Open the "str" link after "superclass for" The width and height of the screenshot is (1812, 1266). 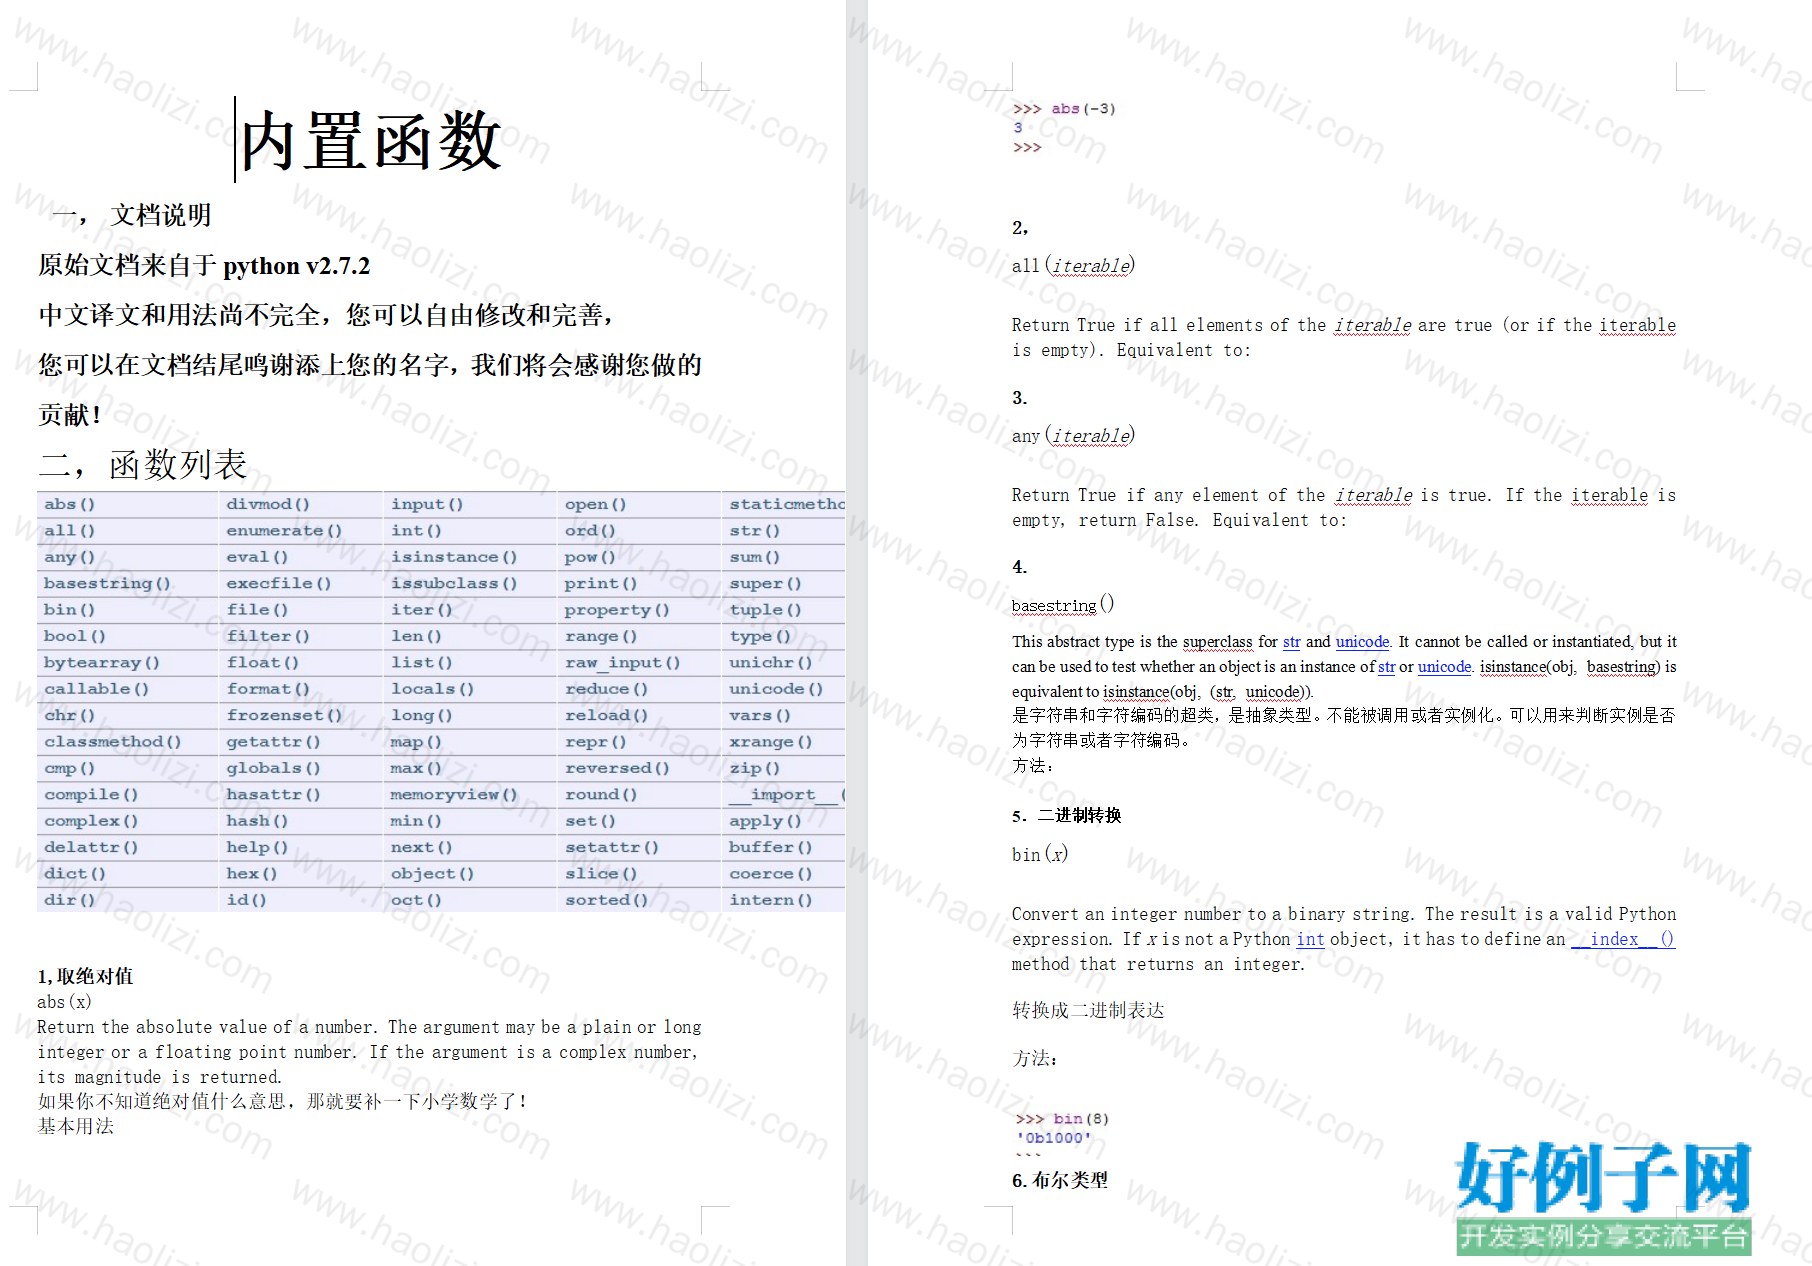tap(1291, 642)
